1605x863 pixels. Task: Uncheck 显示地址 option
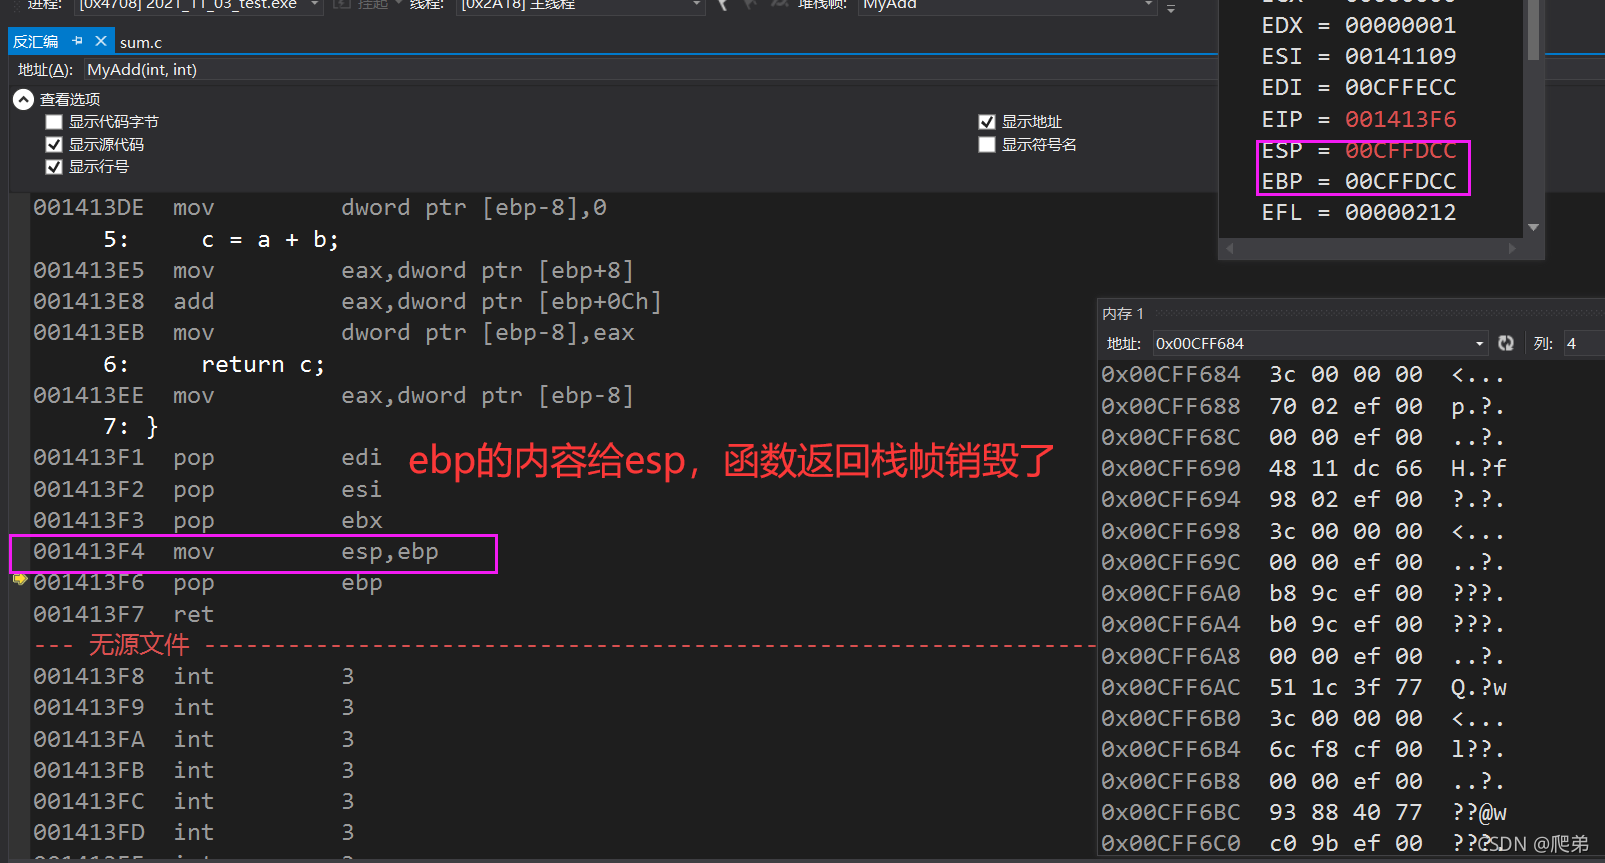987,122
